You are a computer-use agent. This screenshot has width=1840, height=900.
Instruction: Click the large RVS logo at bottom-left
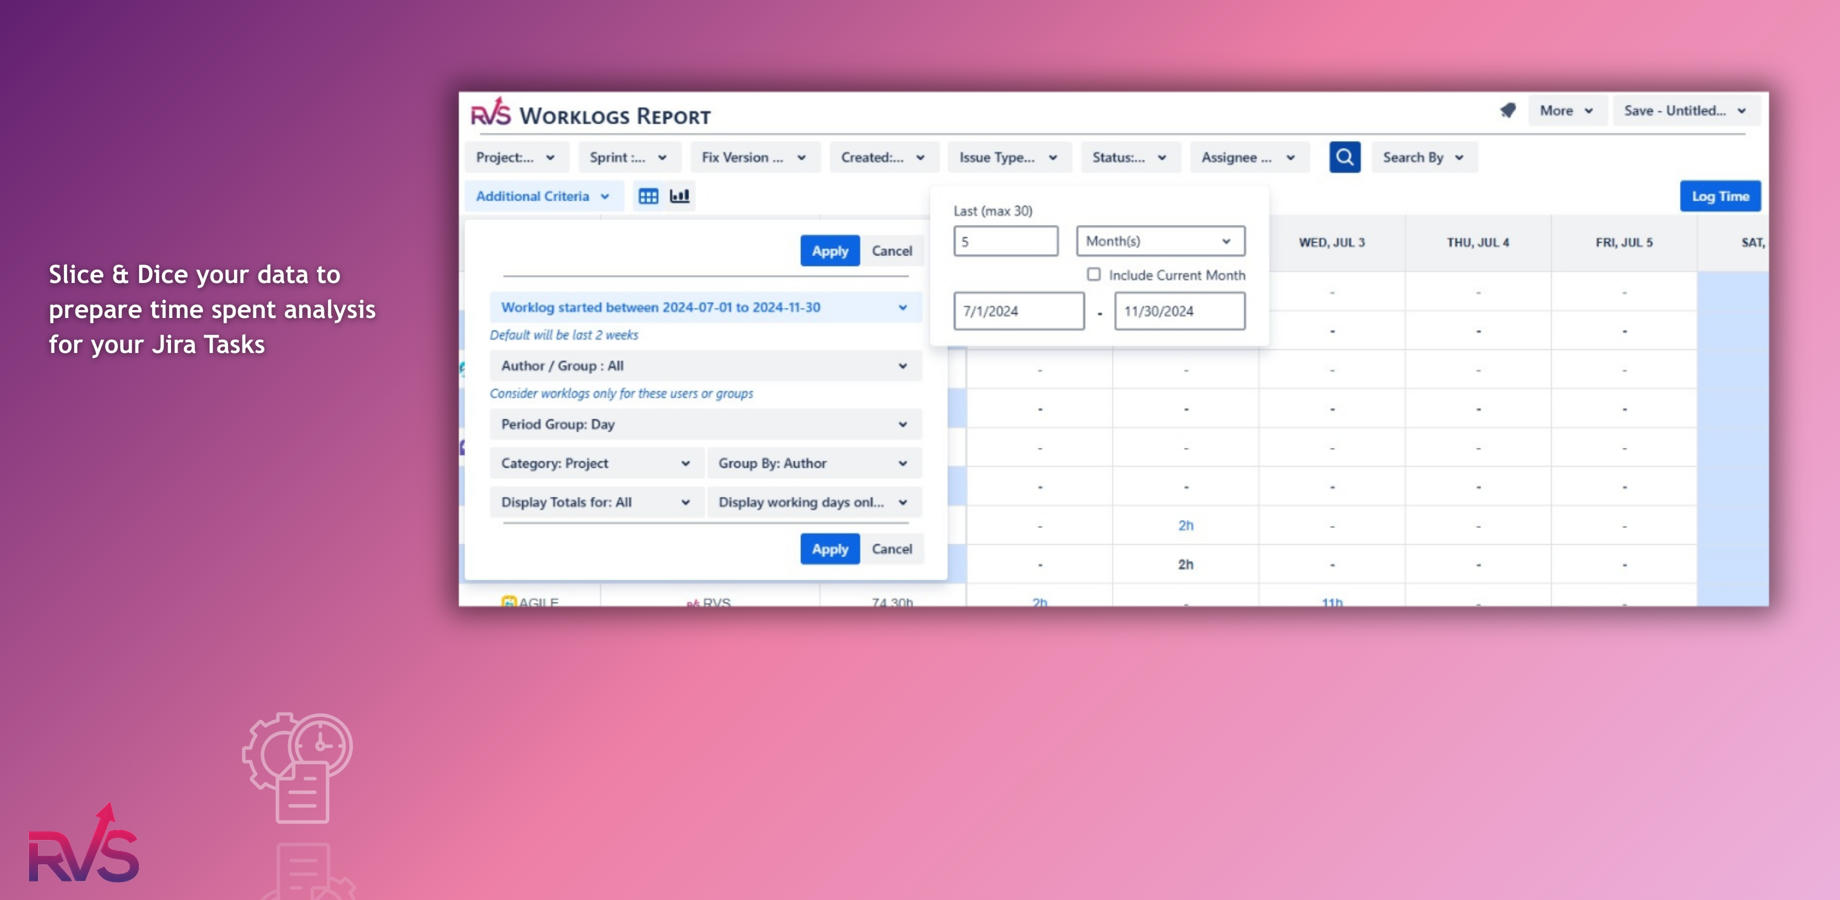pyautogui.click(x=84, y=845)
